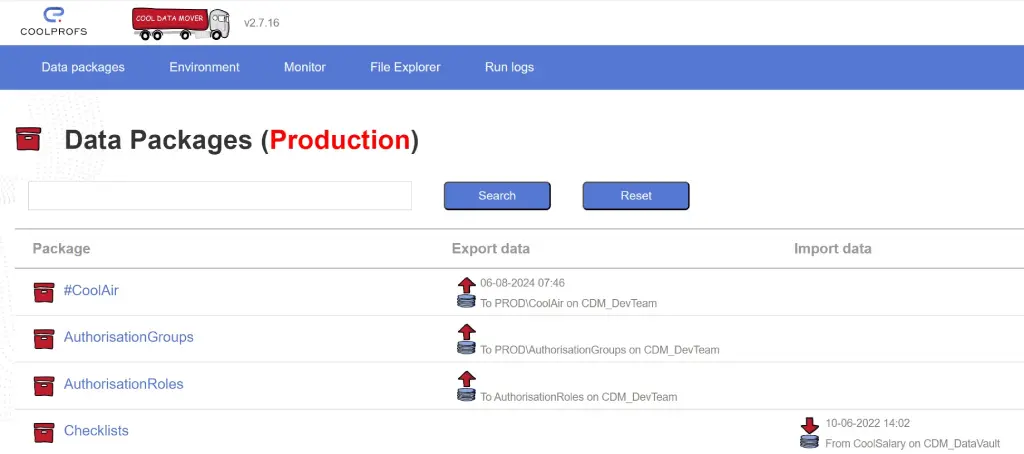This screenshot has width=1024, height=454.
Task: Switch to the Monitor page
Action: pyautogui.click(x=305, y=67)
